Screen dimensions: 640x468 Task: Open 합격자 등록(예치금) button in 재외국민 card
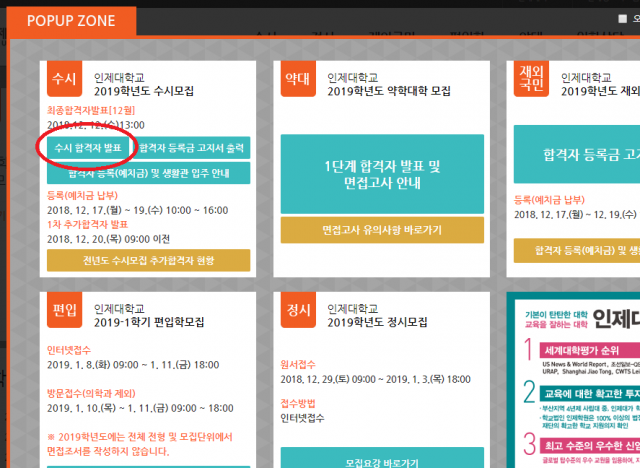[577, 251]
